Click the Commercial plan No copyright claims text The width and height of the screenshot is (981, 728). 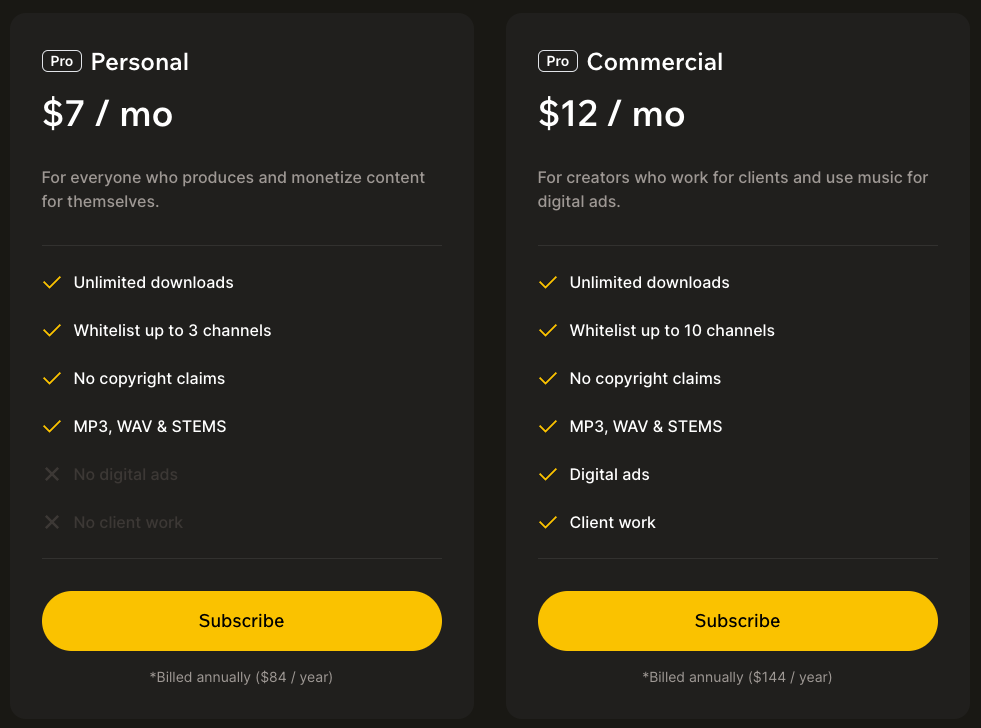click(x=645, y=379)
